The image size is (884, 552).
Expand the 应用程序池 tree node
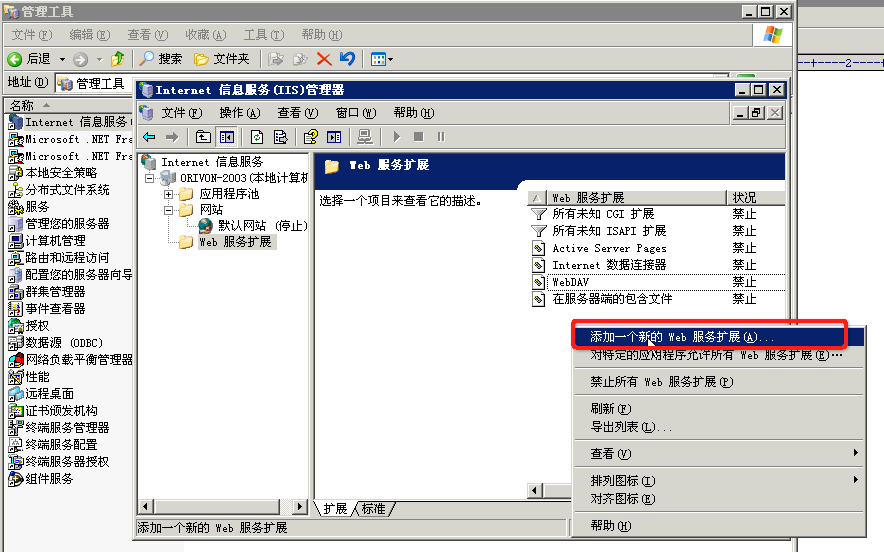click(169, 194)
